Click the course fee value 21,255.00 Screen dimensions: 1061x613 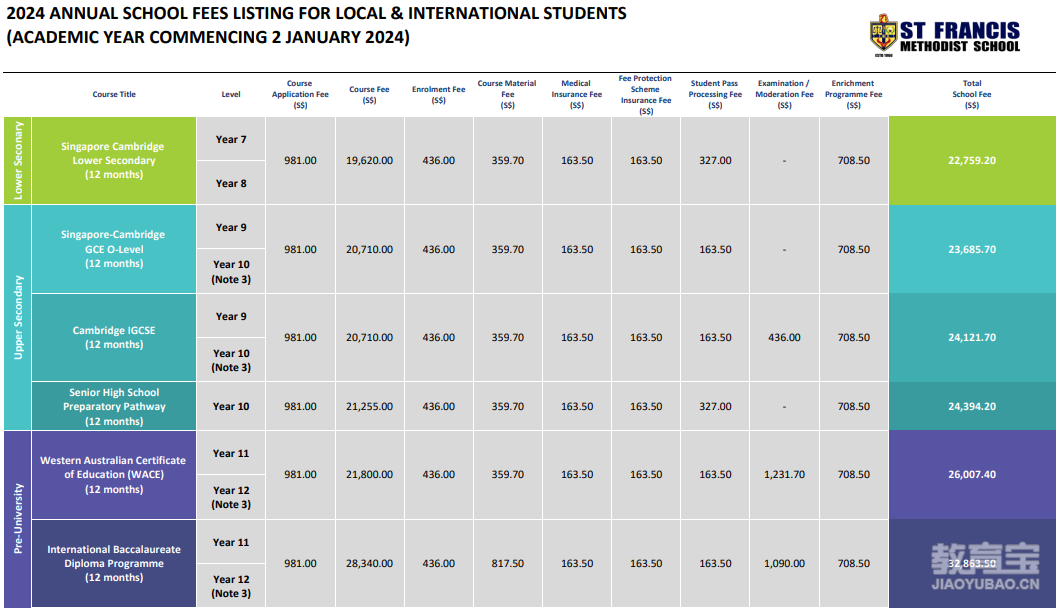pyautogui.click(x=369, y=407)
